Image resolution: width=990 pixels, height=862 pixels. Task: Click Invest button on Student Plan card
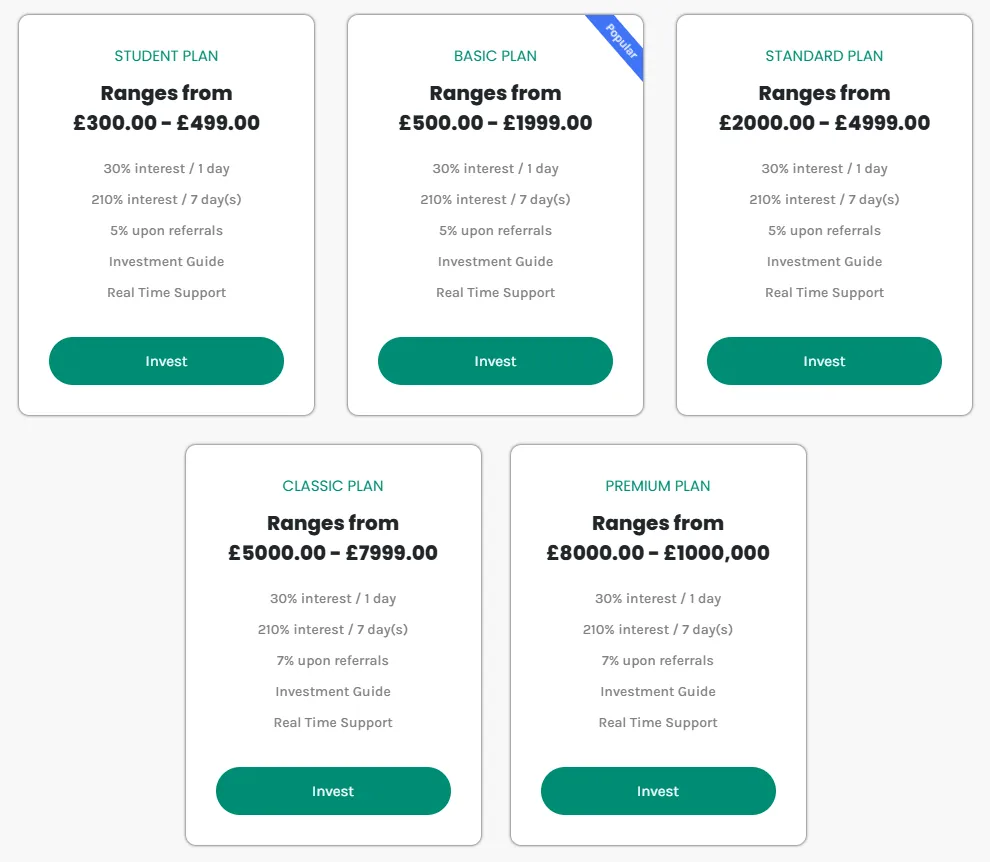click(166, 361)
